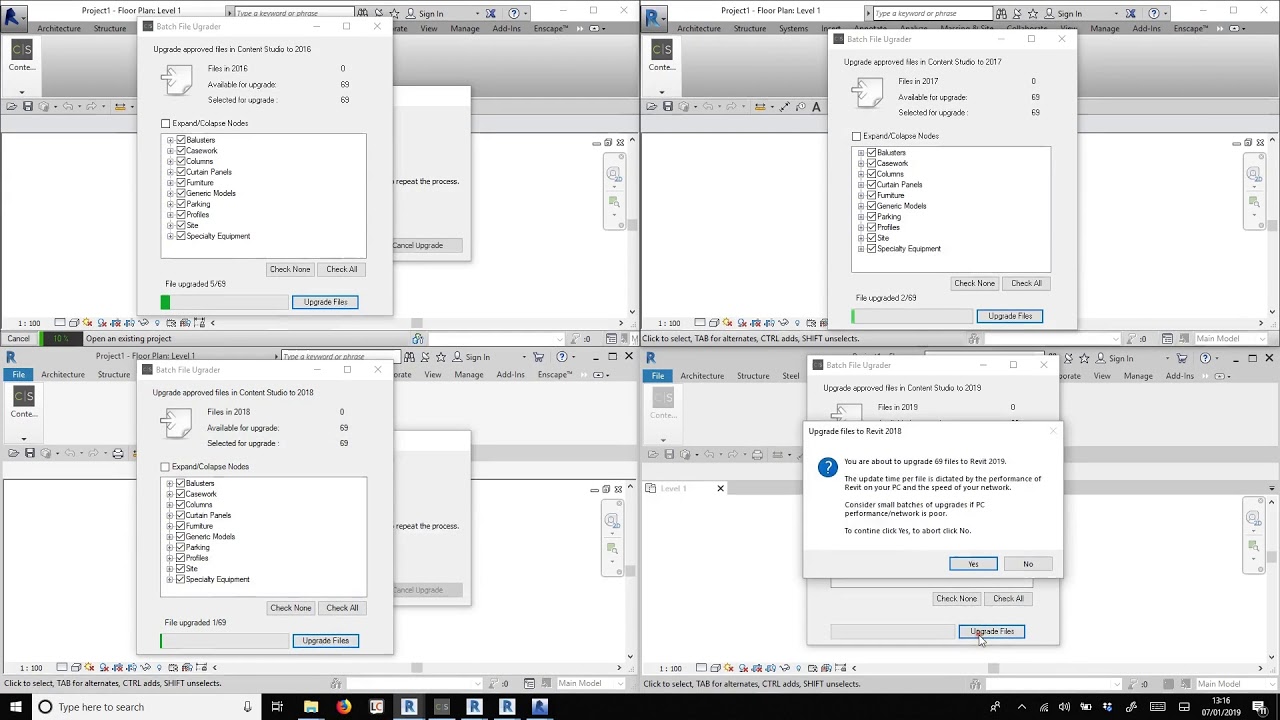
Task: Open the Main Model dropdown in Revit 2017 status bar
Action: 1232,339
